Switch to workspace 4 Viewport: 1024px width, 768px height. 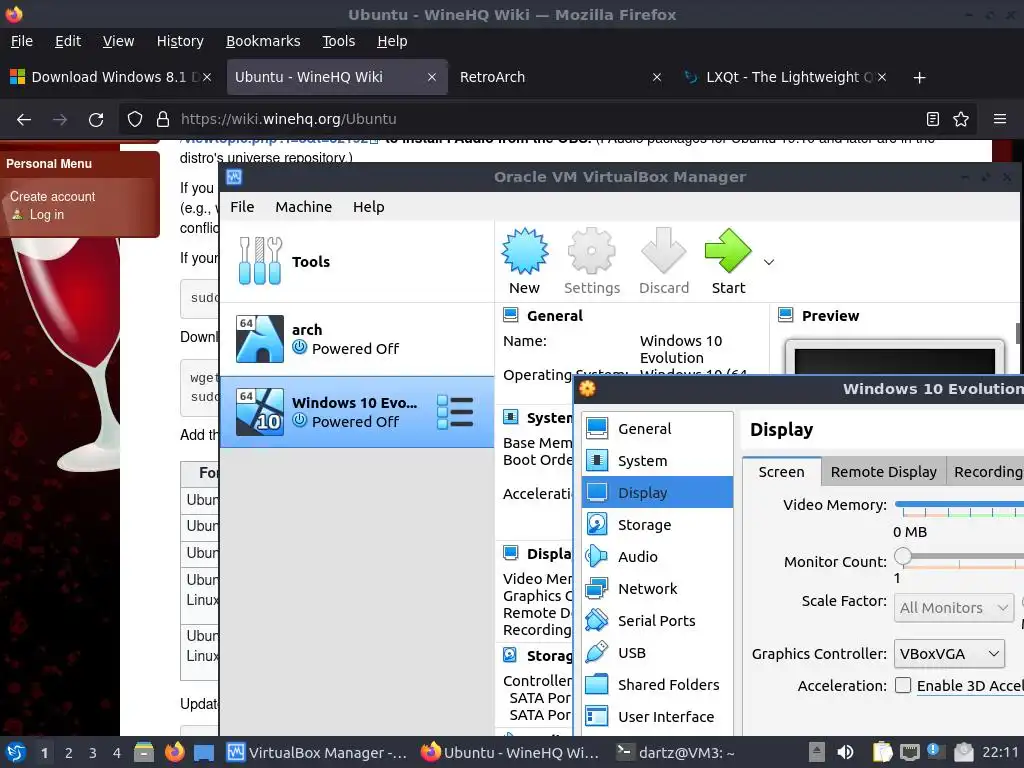click(117, 753)
